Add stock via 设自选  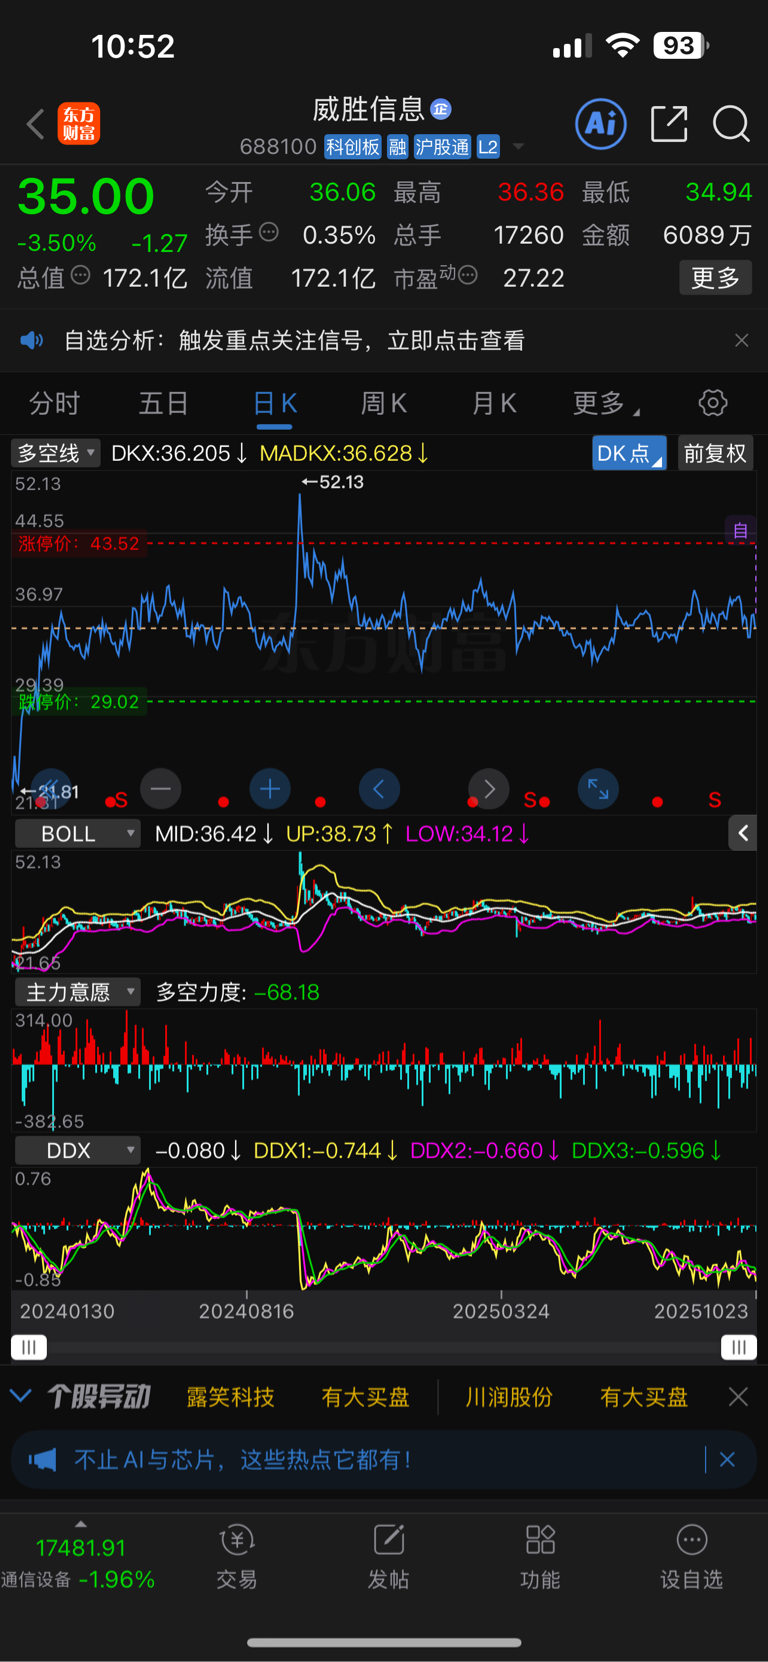(691, 1558)
